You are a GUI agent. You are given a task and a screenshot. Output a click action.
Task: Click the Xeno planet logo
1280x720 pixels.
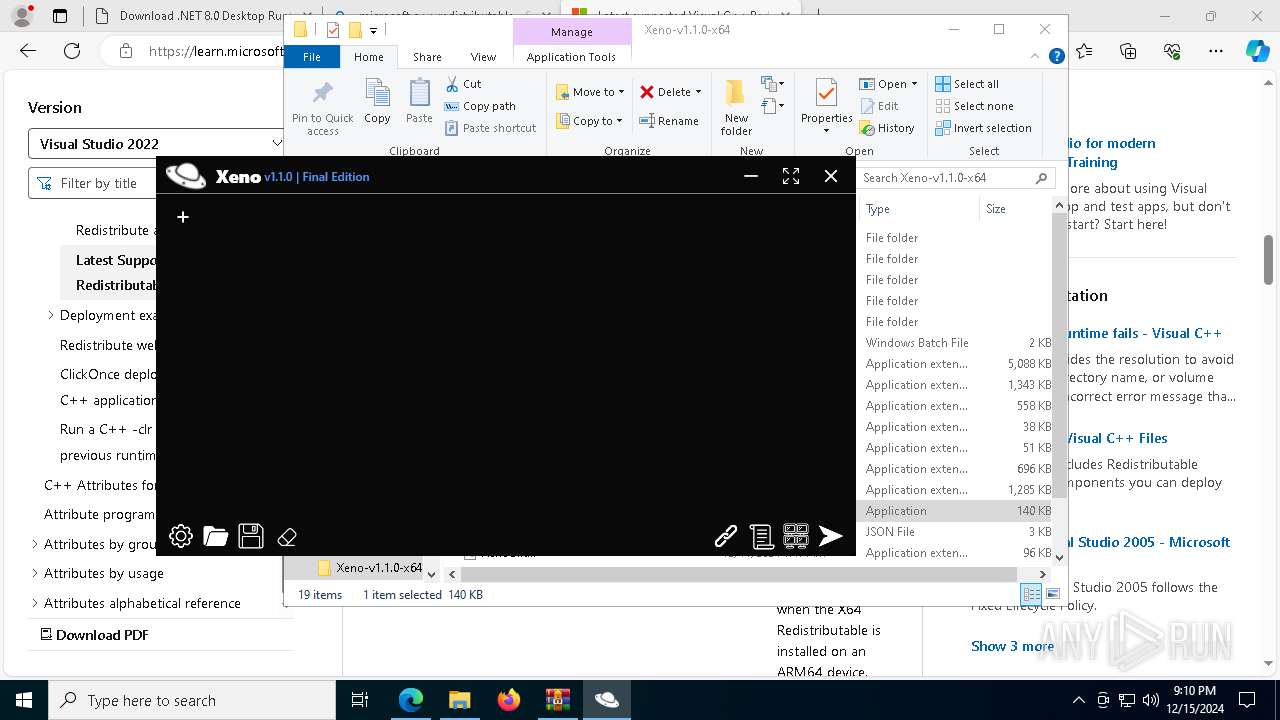point(186,176)
